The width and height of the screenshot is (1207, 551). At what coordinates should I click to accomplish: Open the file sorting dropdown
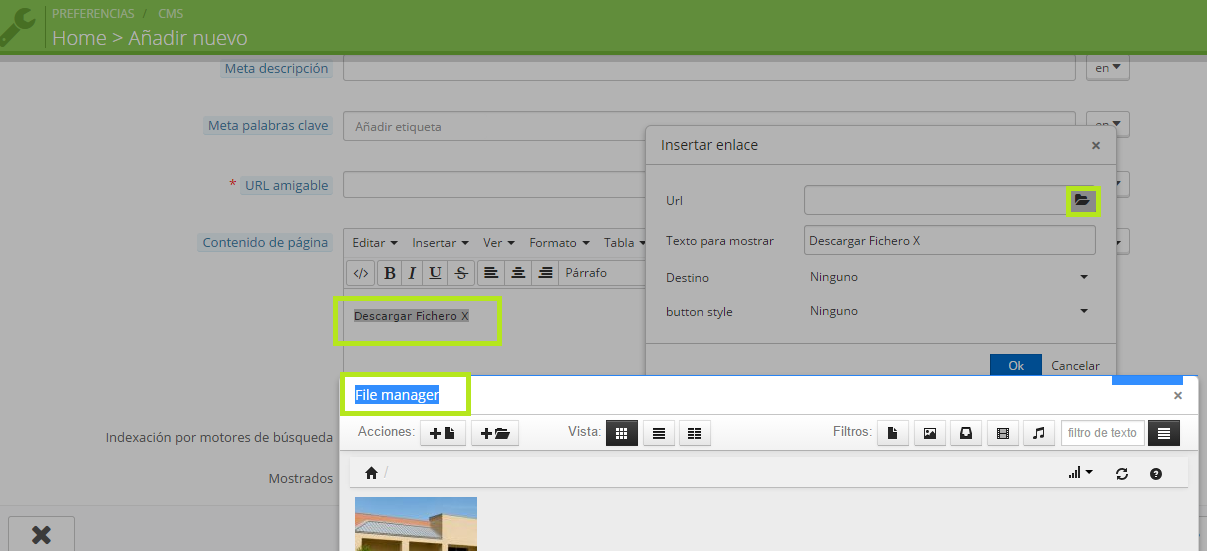tap(1080, 473)
